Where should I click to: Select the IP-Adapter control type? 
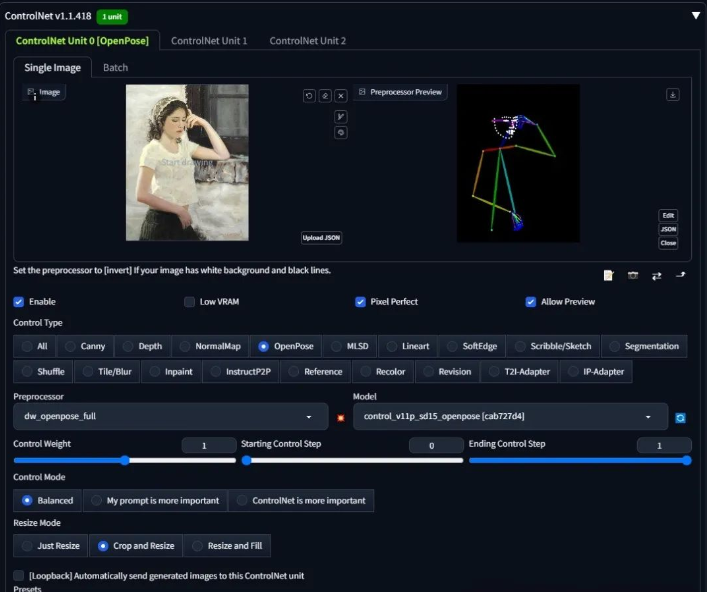click(596, 372)
